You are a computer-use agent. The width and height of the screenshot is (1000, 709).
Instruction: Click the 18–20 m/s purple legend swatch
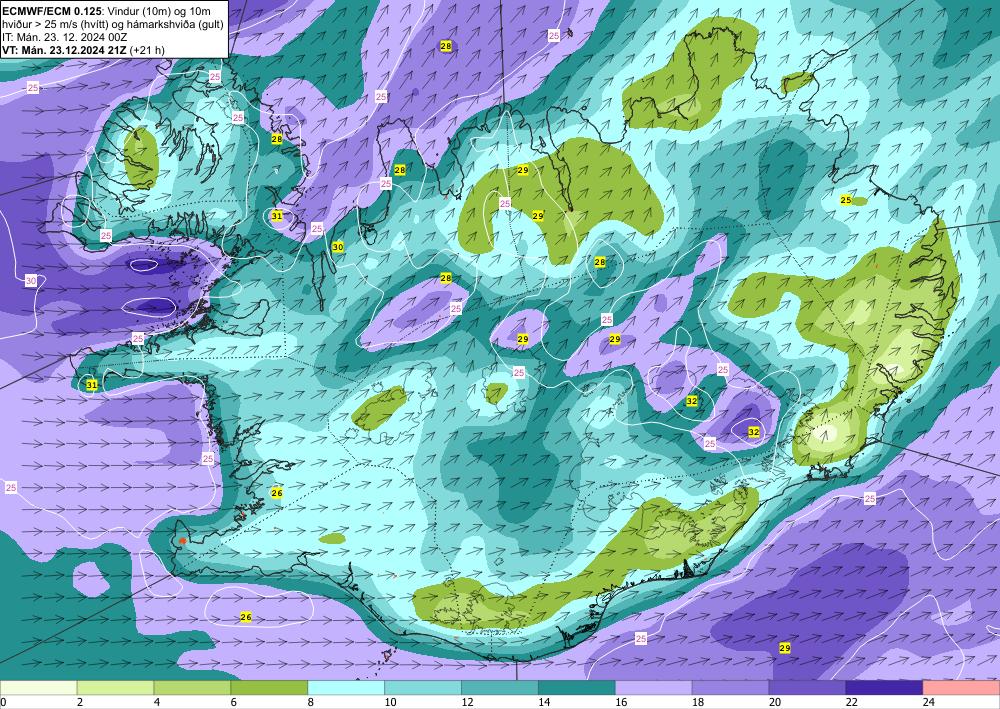[x=730, y=688]
